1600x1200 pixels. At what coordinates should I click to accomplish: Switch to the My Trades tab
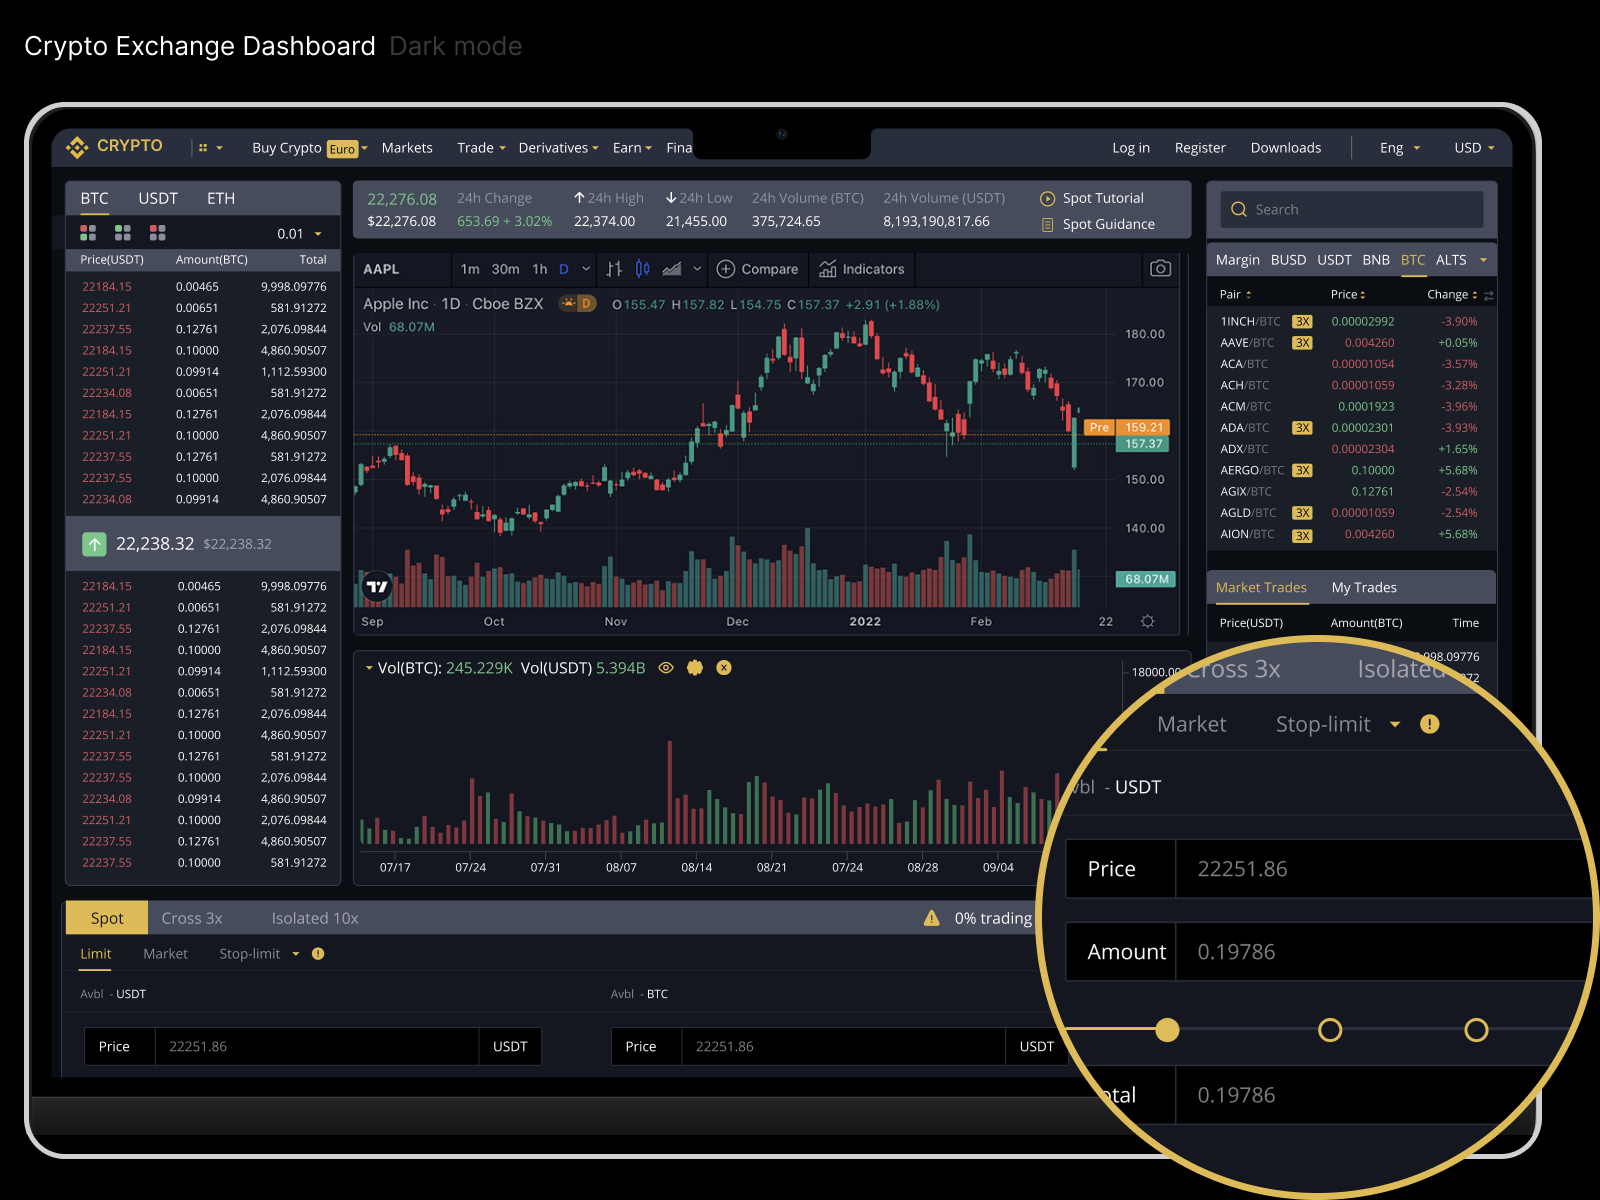click(1363, 587)
